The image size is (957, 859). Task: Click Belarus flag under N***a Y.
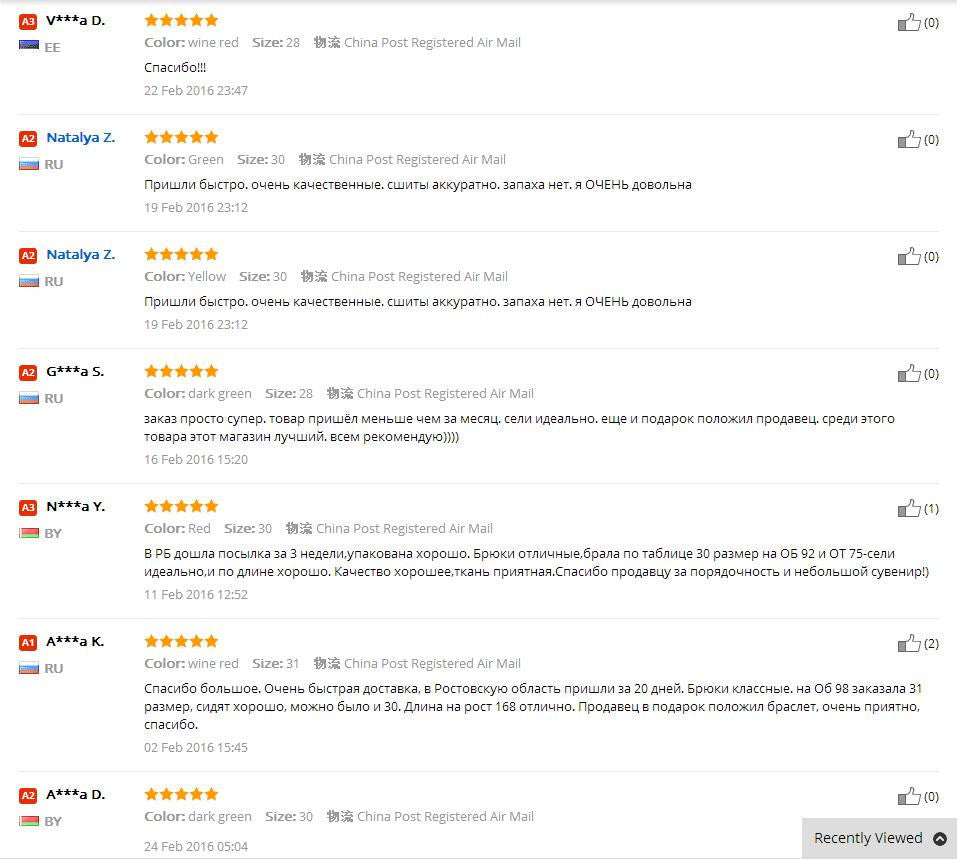[x=28, y=533]
